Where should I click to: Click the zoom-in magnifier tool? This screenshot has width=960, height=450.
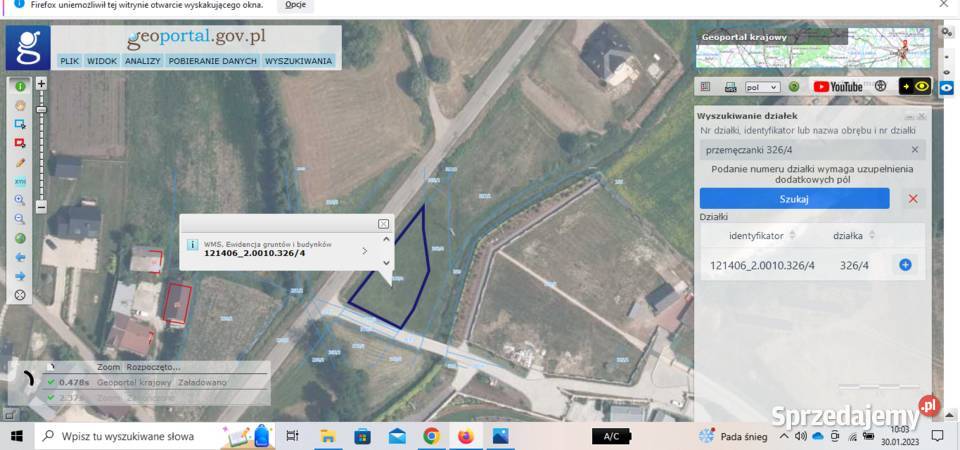[20, 200]
